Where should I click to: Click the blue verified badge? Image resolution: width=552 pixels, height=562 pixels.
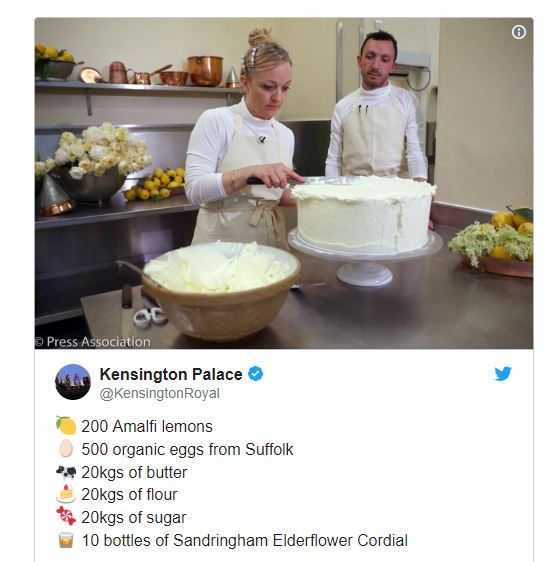point(256,374)
